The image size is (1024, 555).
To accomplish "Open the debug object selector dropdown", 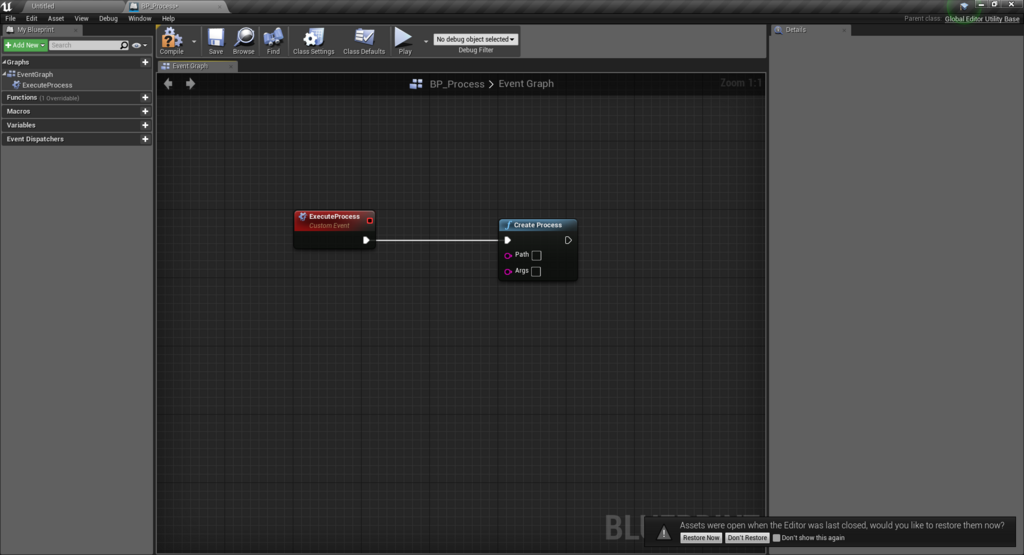I will pos(475,39).
